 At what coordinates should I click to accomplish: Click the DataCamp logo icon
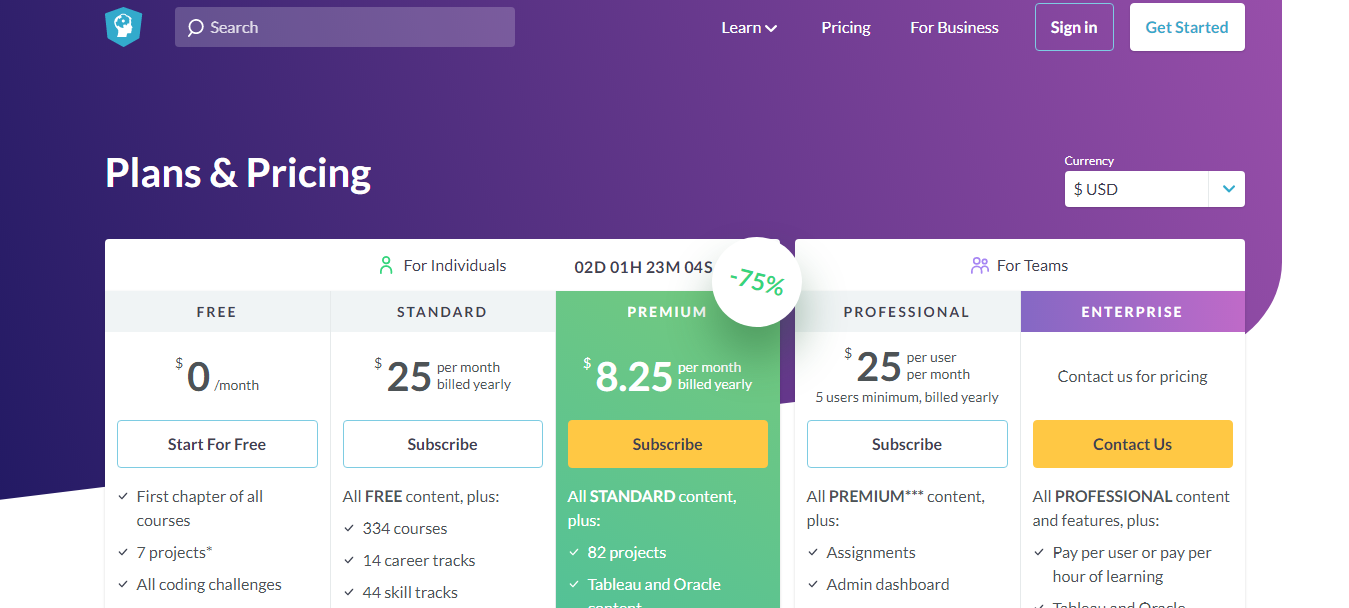123,27
